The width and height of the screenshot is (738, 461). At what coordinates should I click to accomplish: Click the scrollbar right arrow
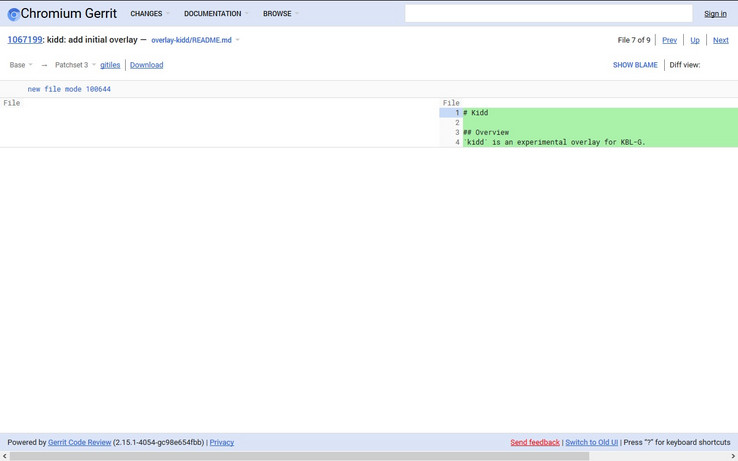(x=733, y=456)
